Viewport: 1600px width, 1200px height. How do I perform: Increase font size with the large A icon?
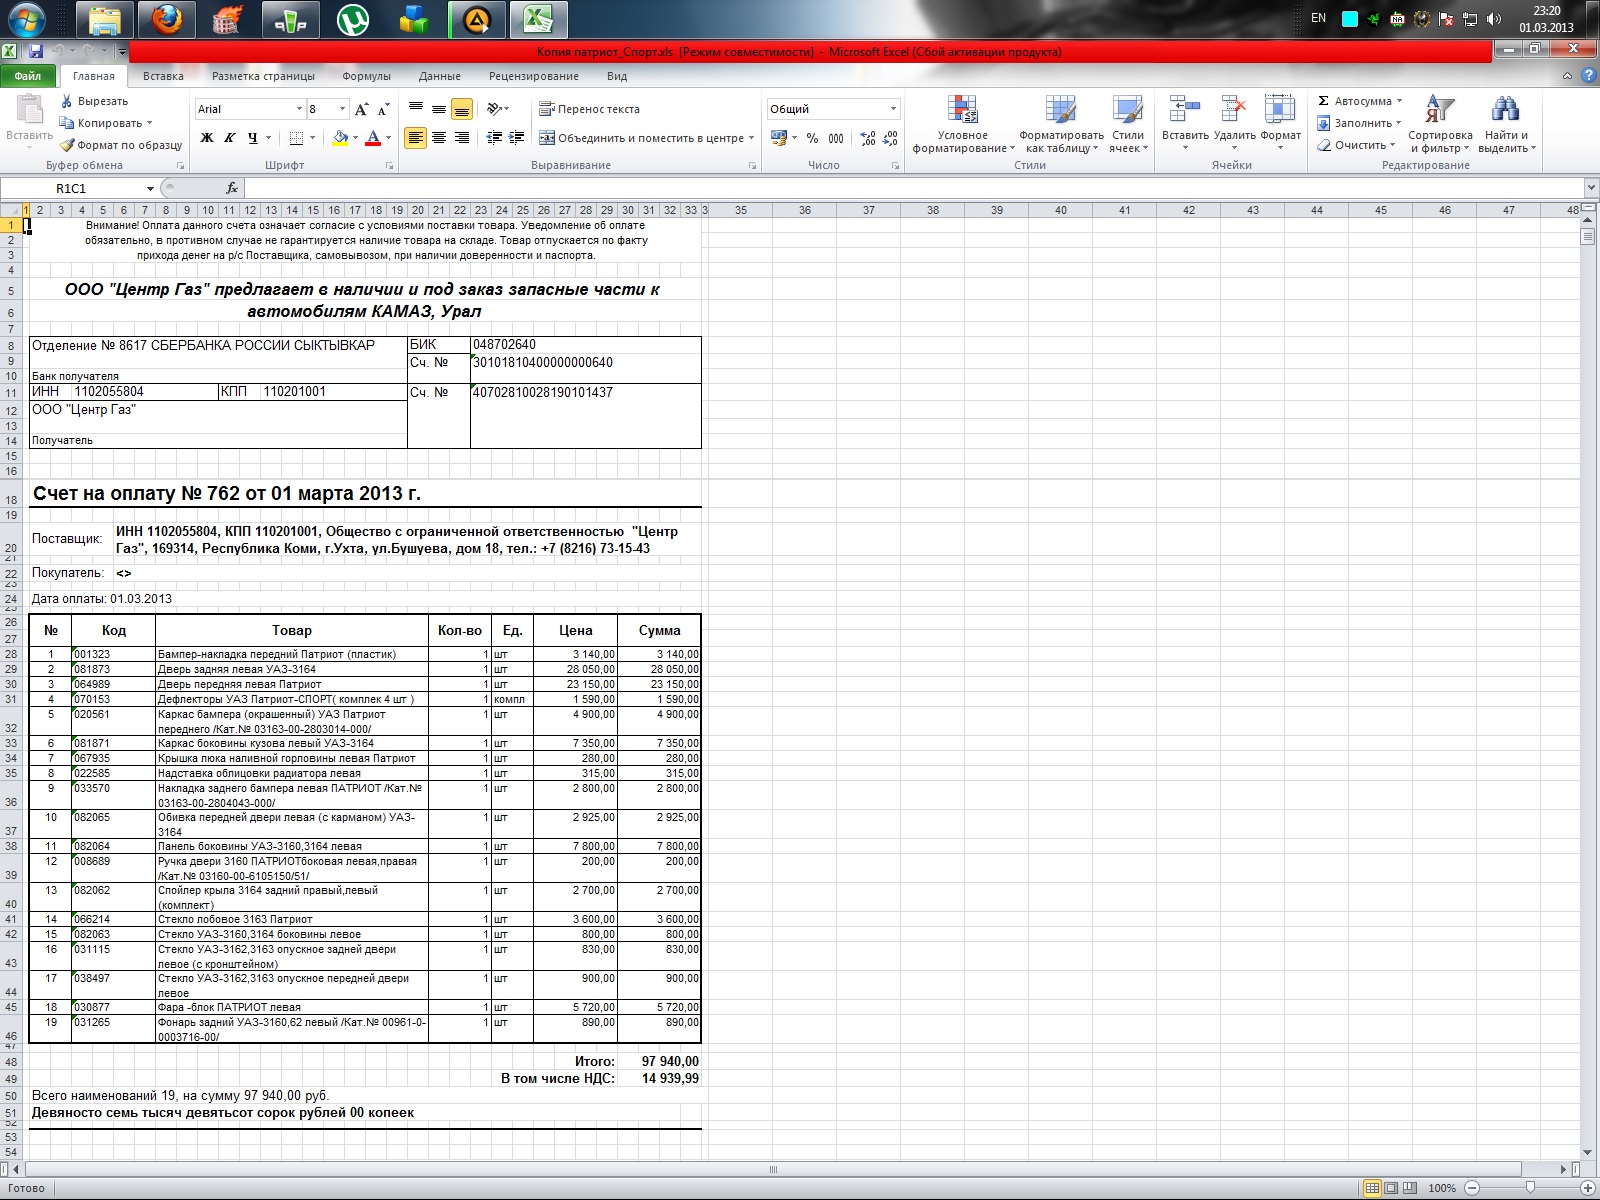(x=361, y=109)
